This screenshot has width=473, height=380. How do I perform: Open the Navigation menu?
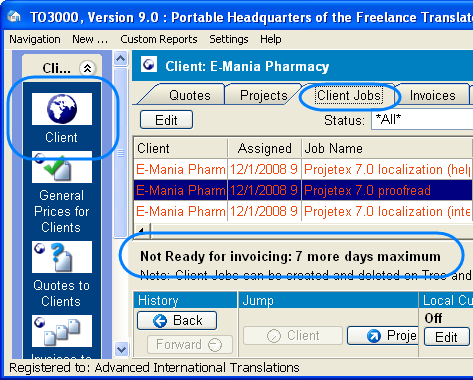click(x=35, y=39)
